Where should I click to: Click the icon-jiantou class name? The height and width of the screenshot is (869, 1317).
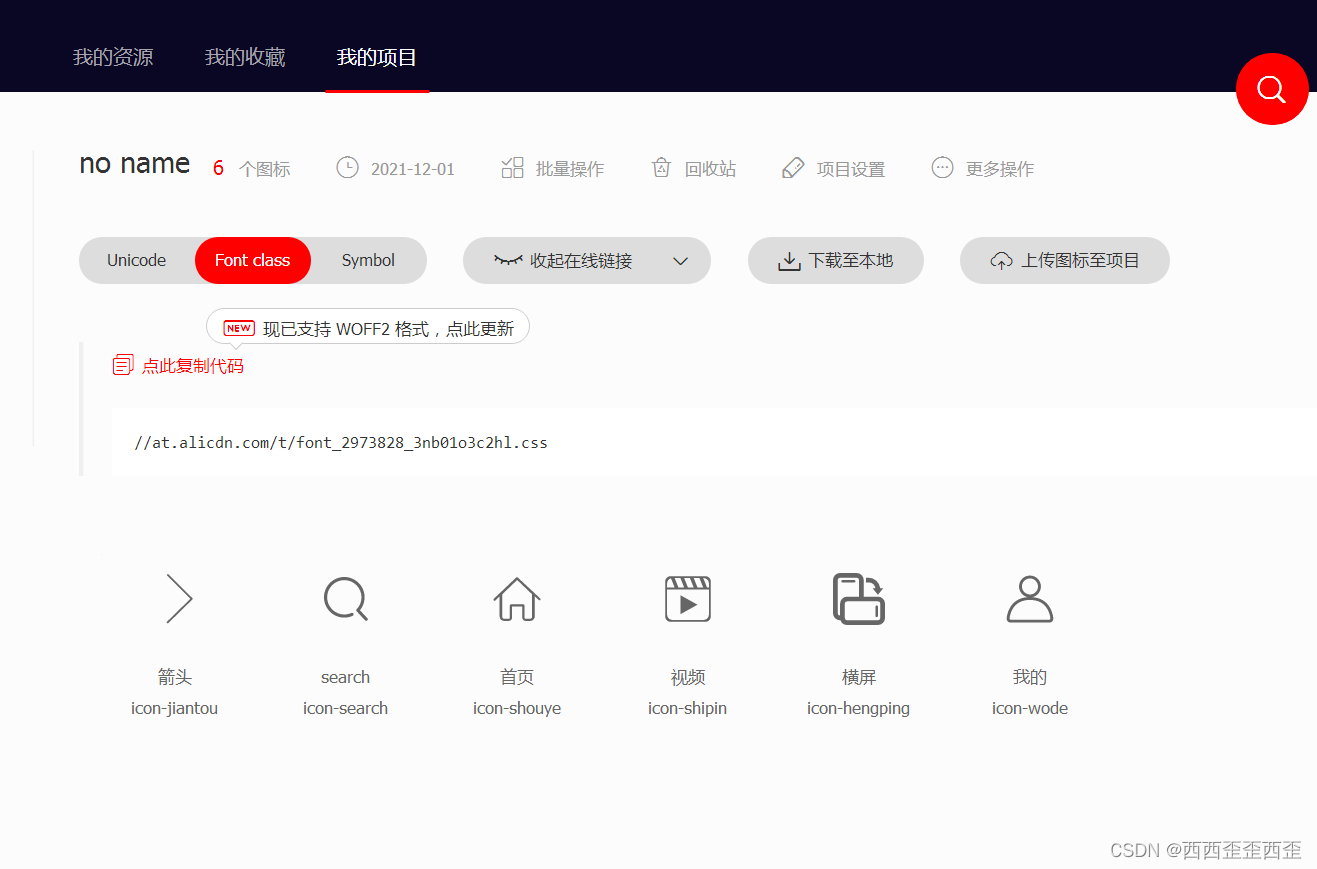click(x=174, y=708)
